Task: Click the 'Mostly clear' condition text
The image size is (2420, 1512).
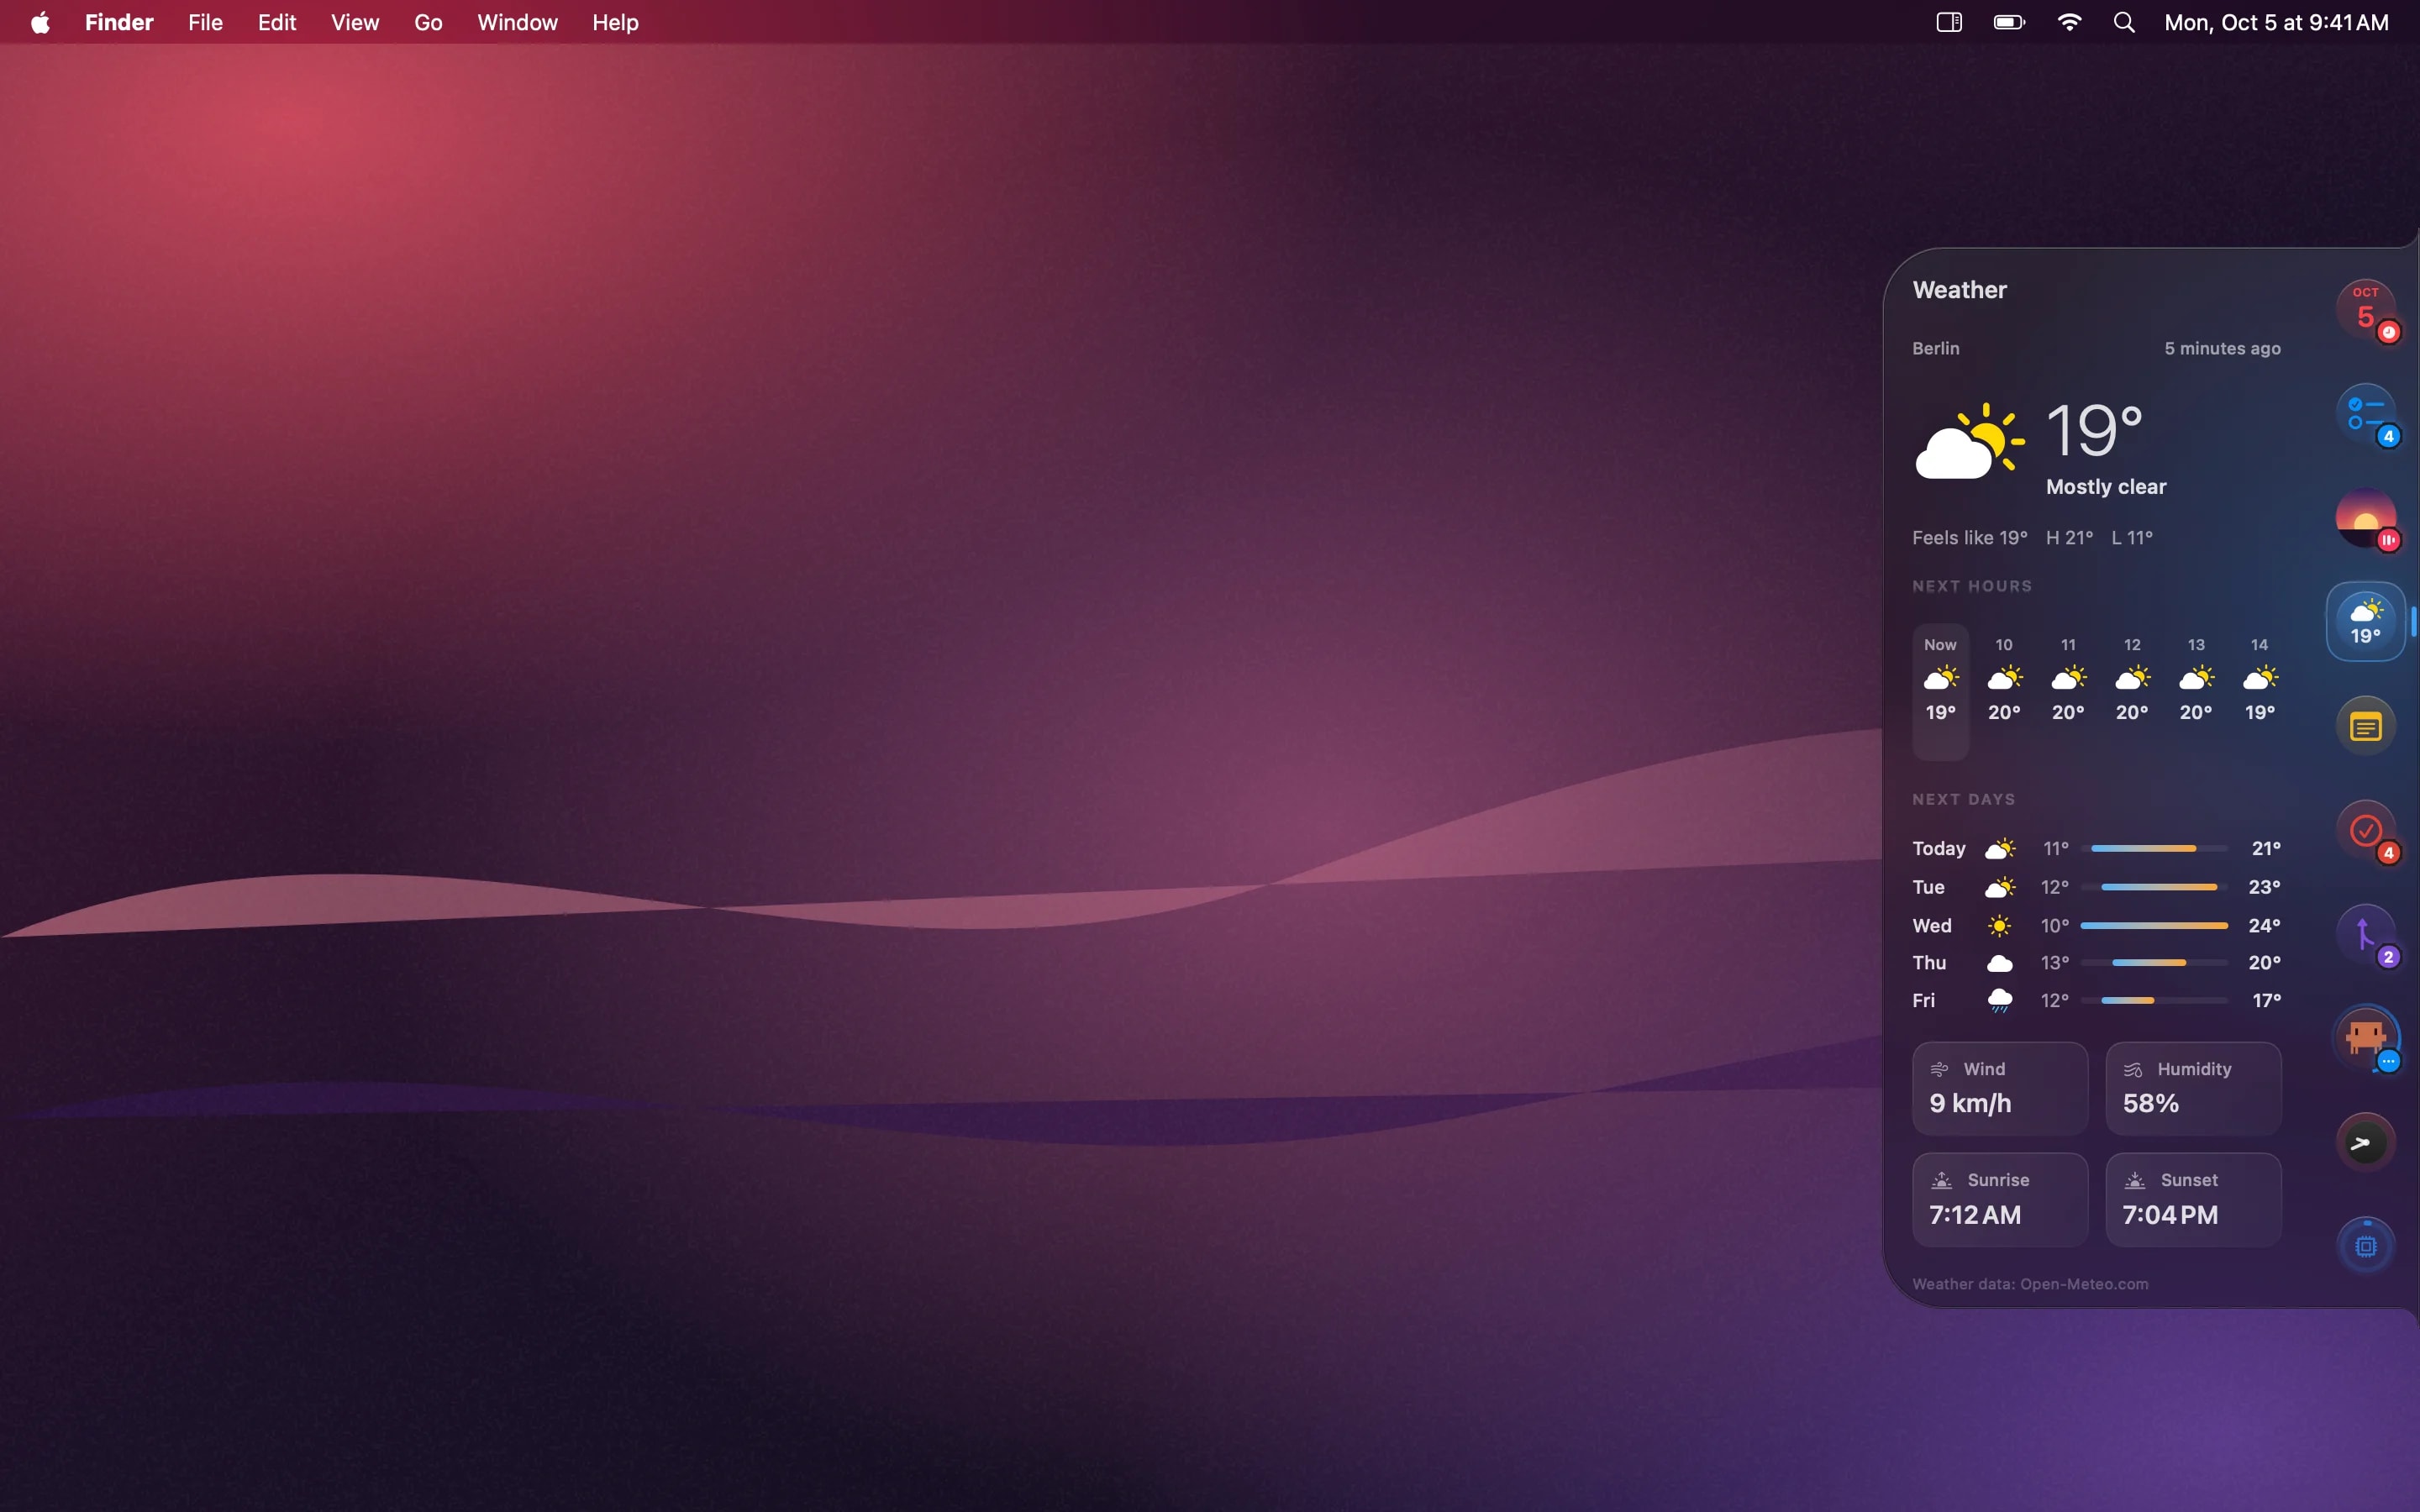Action: click(x=2106, y=487)
